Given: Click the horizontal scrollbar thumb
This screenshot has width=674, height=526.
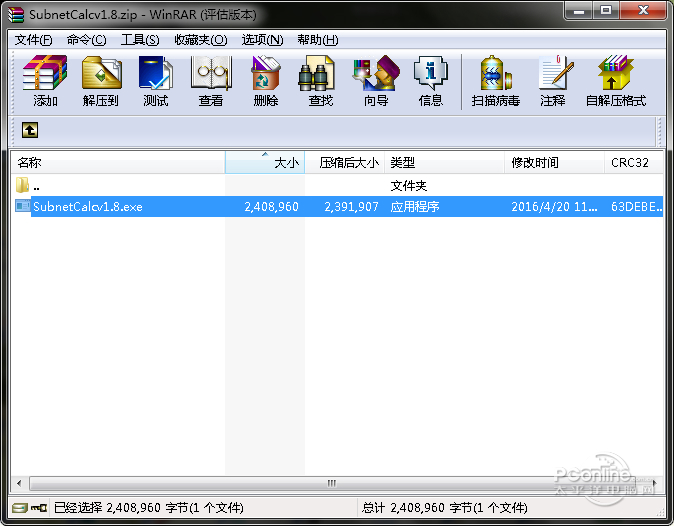Looking at the screenshot, I should click(x=331, y=483).
